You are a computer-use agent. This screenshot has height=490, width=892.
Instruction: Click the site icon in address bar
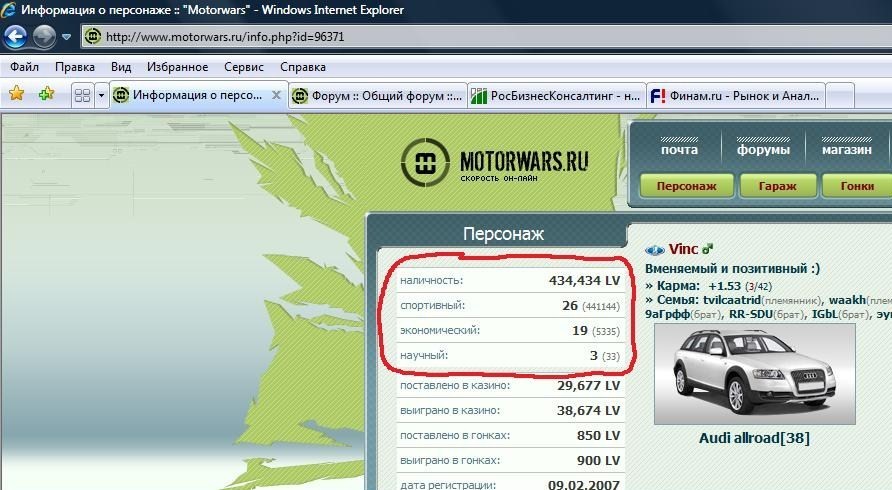(x=93, y=37)
